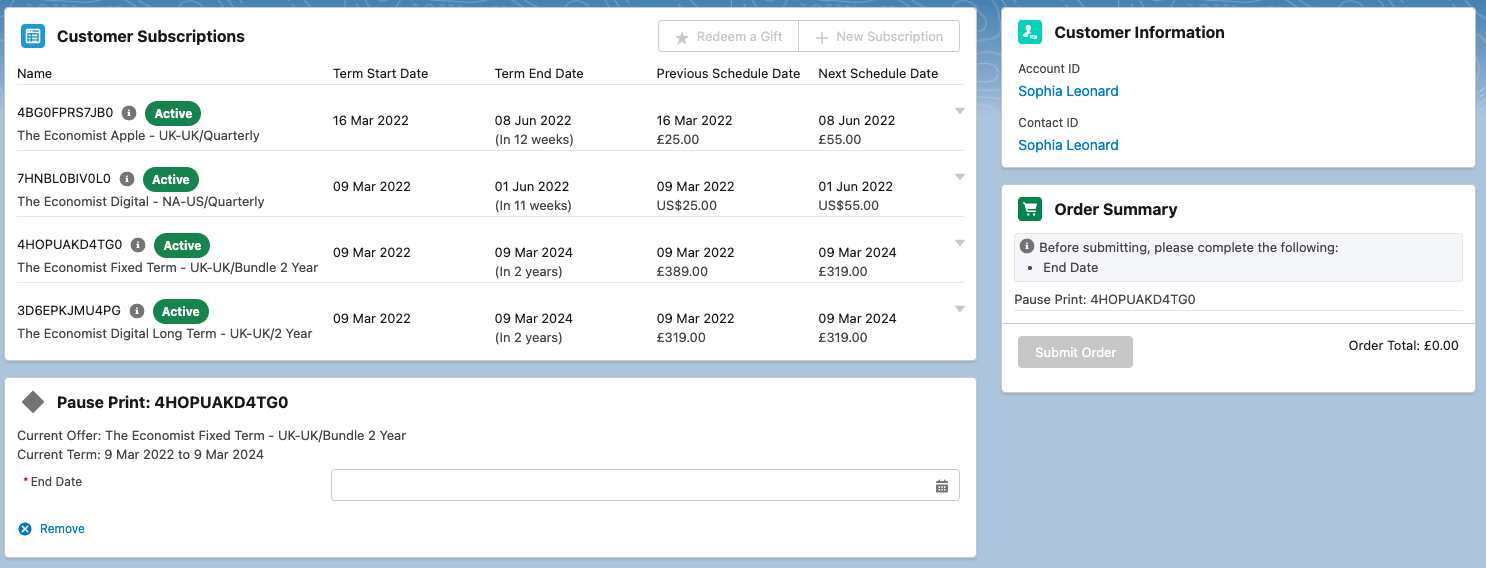Click Active badge on 7HNBL0BIV0L0 row

(x=171, y=179)
